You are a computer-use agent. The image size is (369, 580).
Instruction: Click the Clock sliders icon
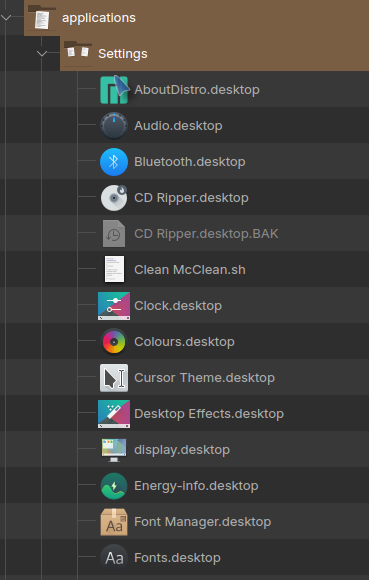(x=114, y=306)
